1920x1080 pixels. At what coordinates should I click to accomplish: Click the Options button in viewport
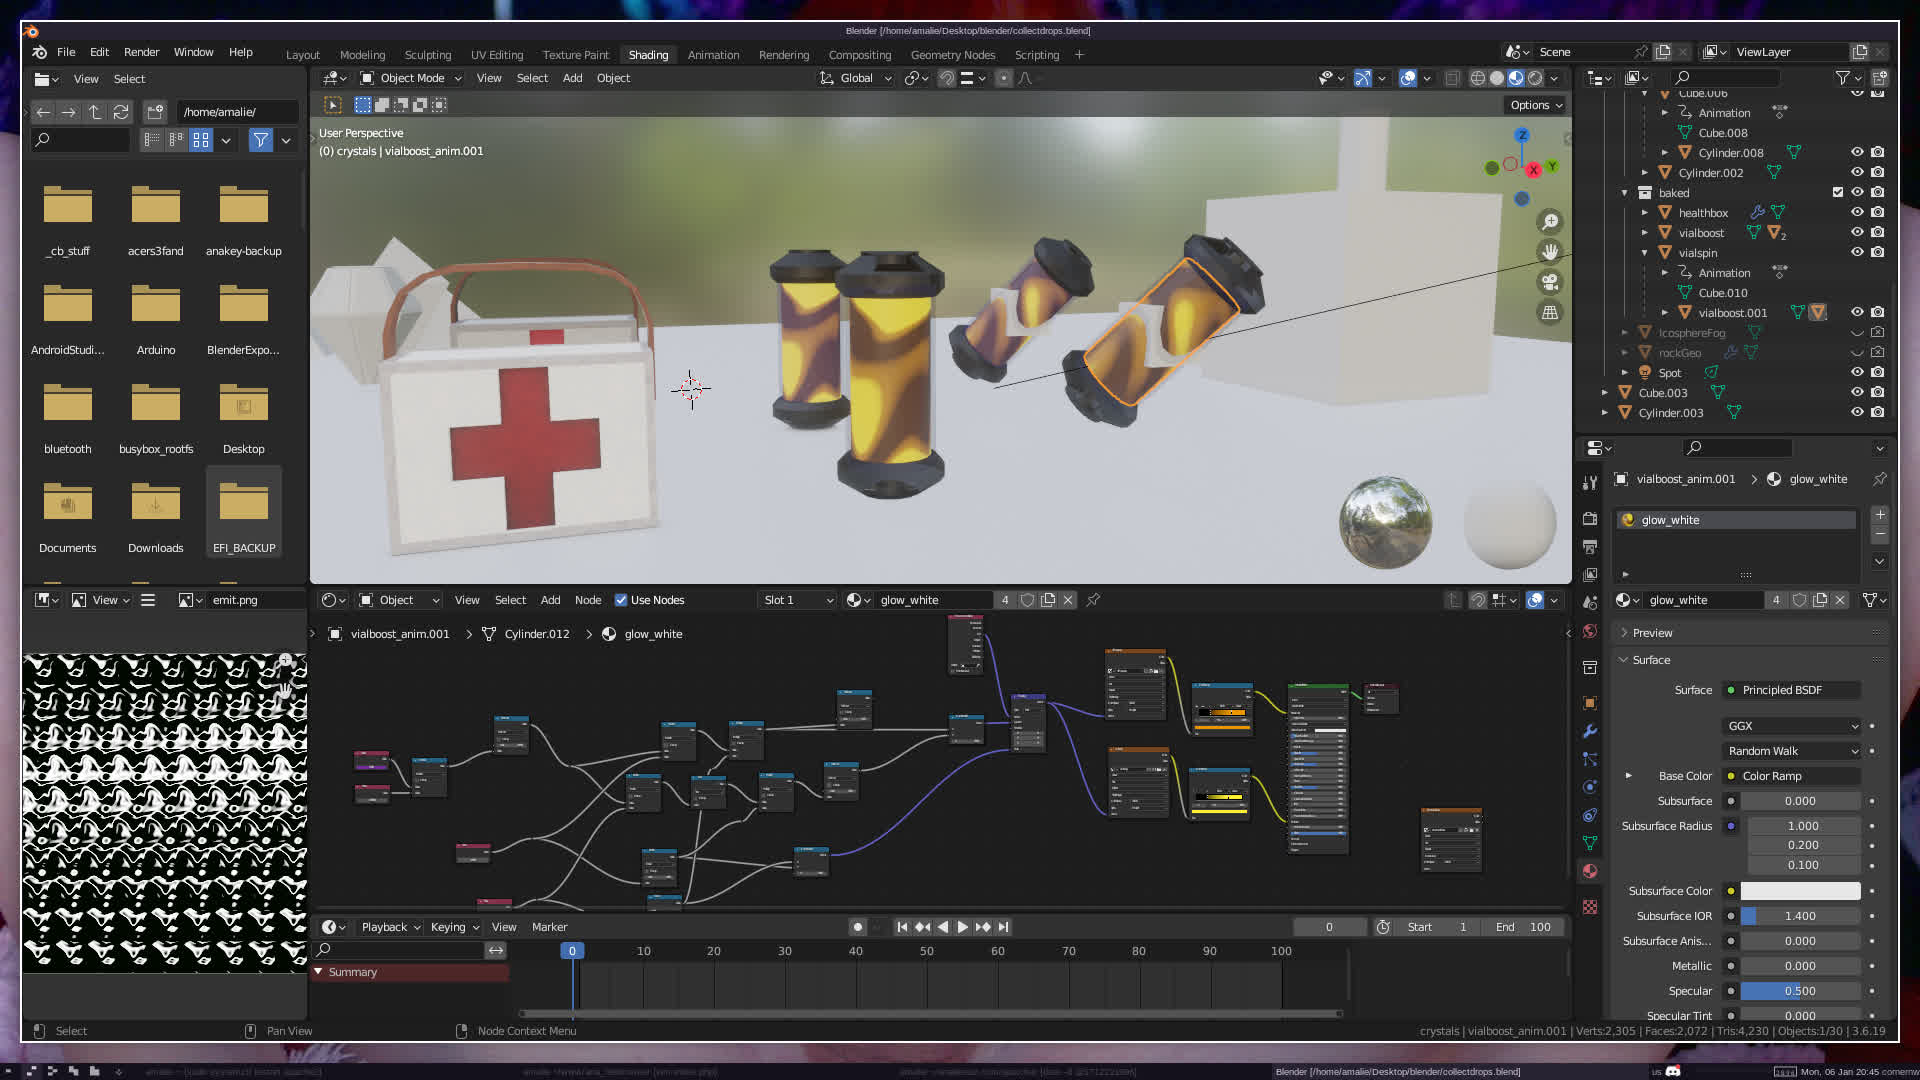[x=1535, y=105]
